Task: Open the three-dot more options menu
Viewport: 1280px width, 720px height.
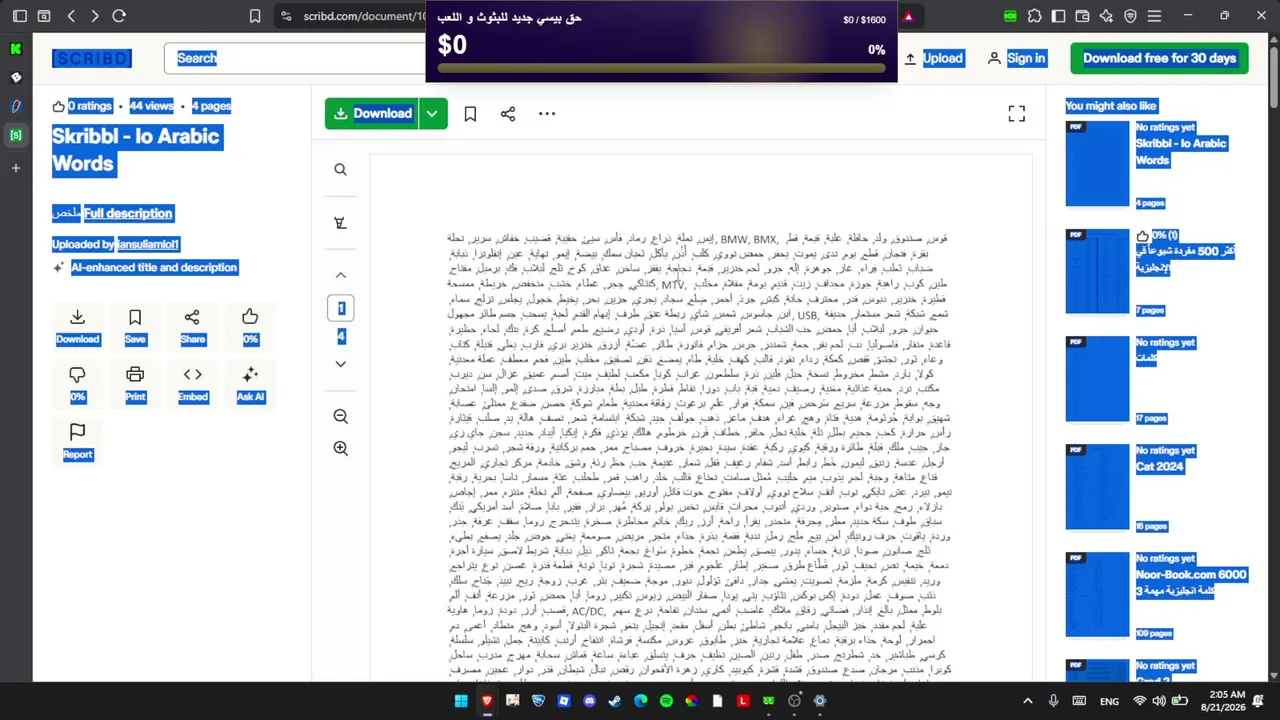Action: click(547, 114)
